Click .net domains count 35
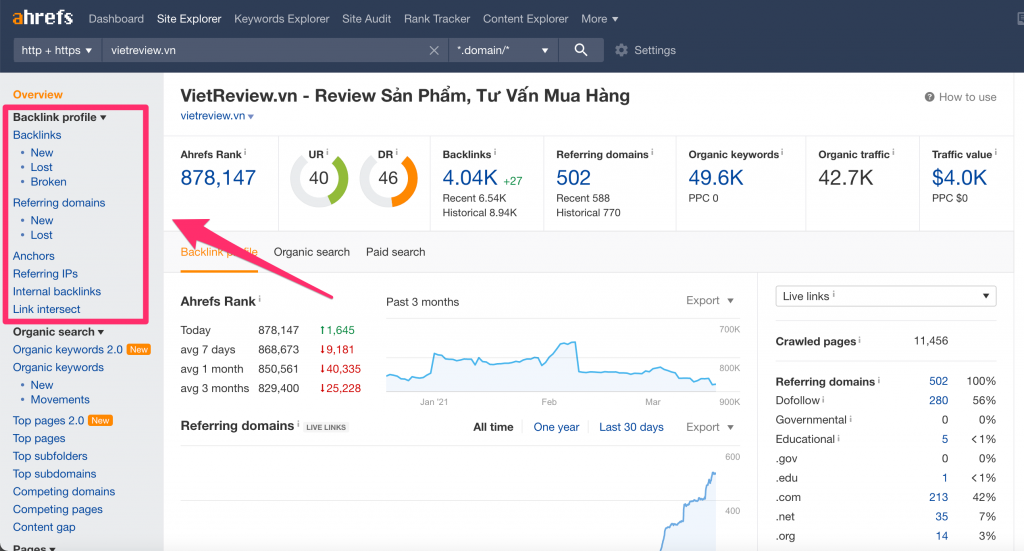1024x551 pixels. [x=942, y=516]
